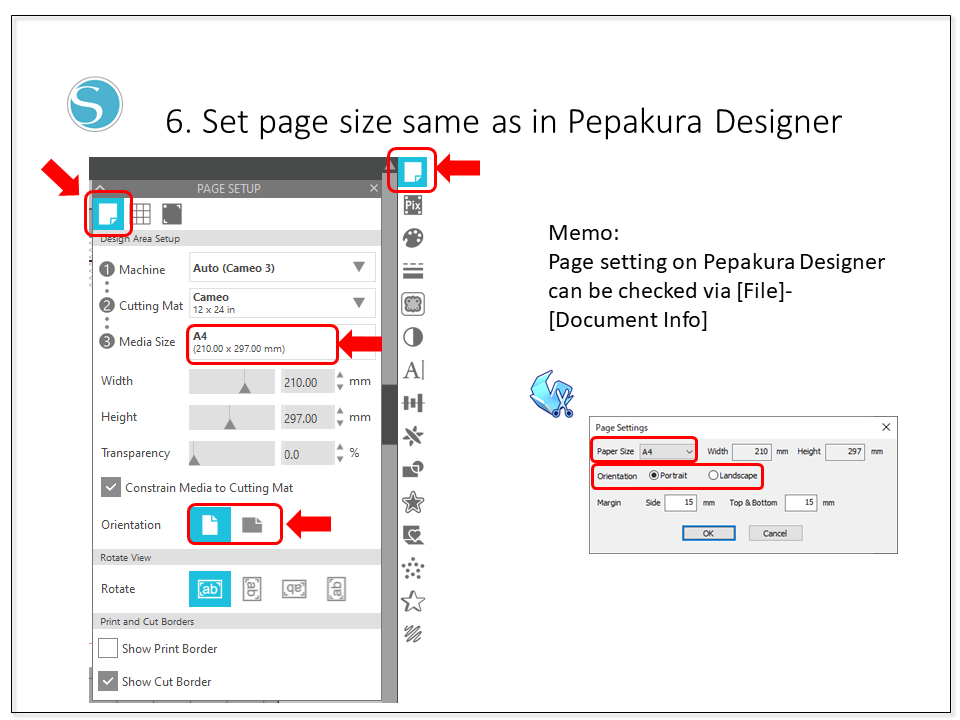The width and height of the screenshot is (960, 720).
Task: Open the Sketch hatching panel icon
Action: click(413, 634)
